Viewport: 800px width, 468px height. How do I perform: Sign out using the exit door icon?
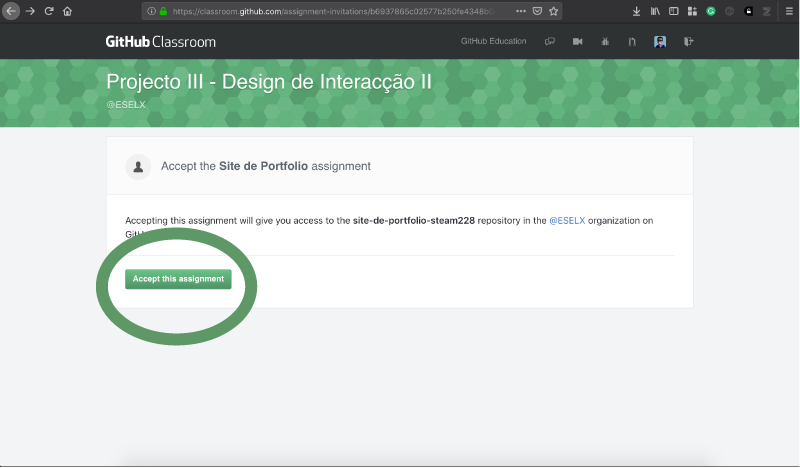point(688,41)
